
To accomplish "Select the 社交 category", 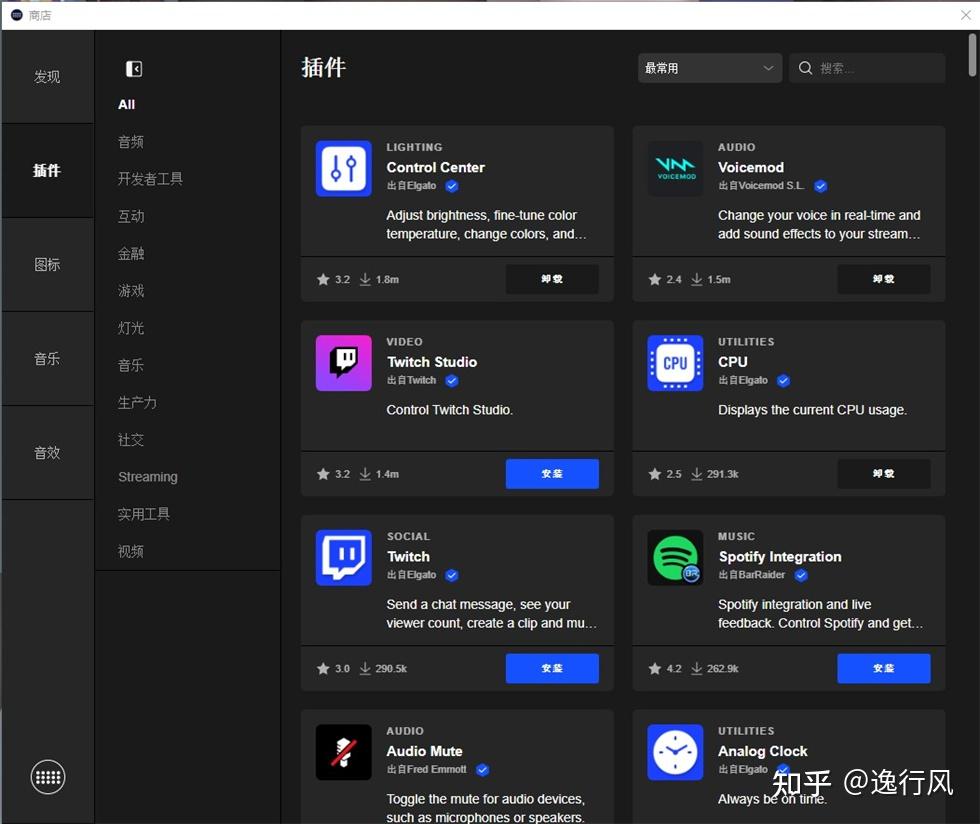I will pos(131,440).
